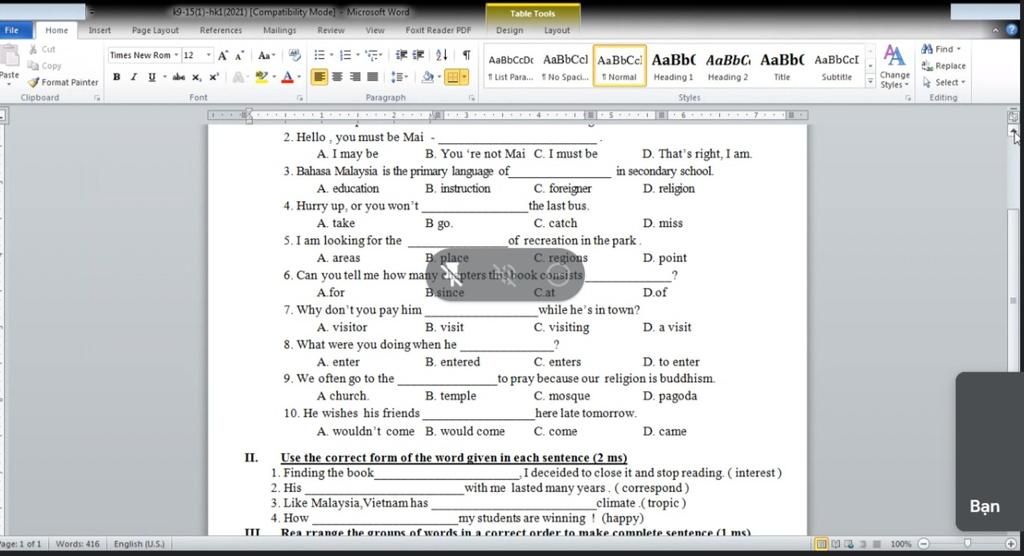Image resolution: width=1024 pixels, height=556 pixels.
Task: Switch to Full Screen Reading view
Action: pos(835,544)
